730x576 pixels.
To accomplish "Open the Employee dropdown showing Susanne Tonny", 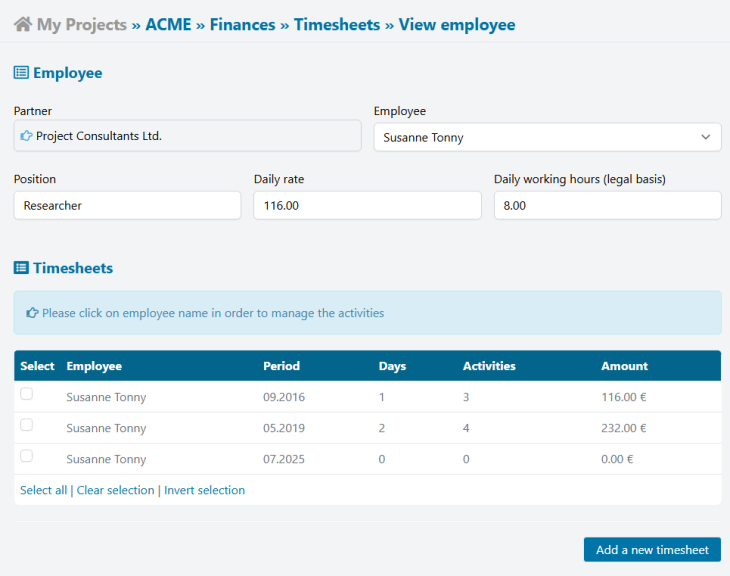I will [x=547, y=137].
